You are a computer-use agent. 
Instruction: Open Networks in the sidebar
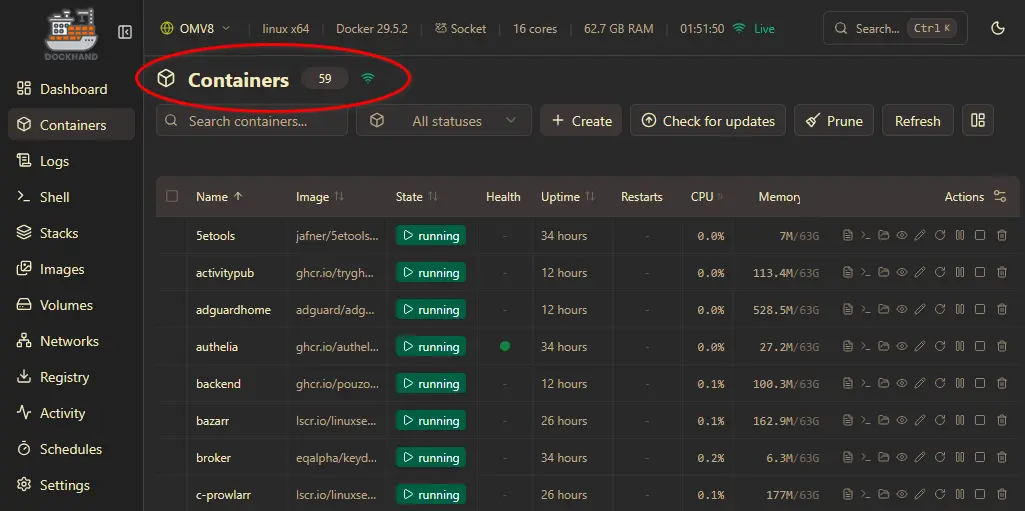(71, 340)
